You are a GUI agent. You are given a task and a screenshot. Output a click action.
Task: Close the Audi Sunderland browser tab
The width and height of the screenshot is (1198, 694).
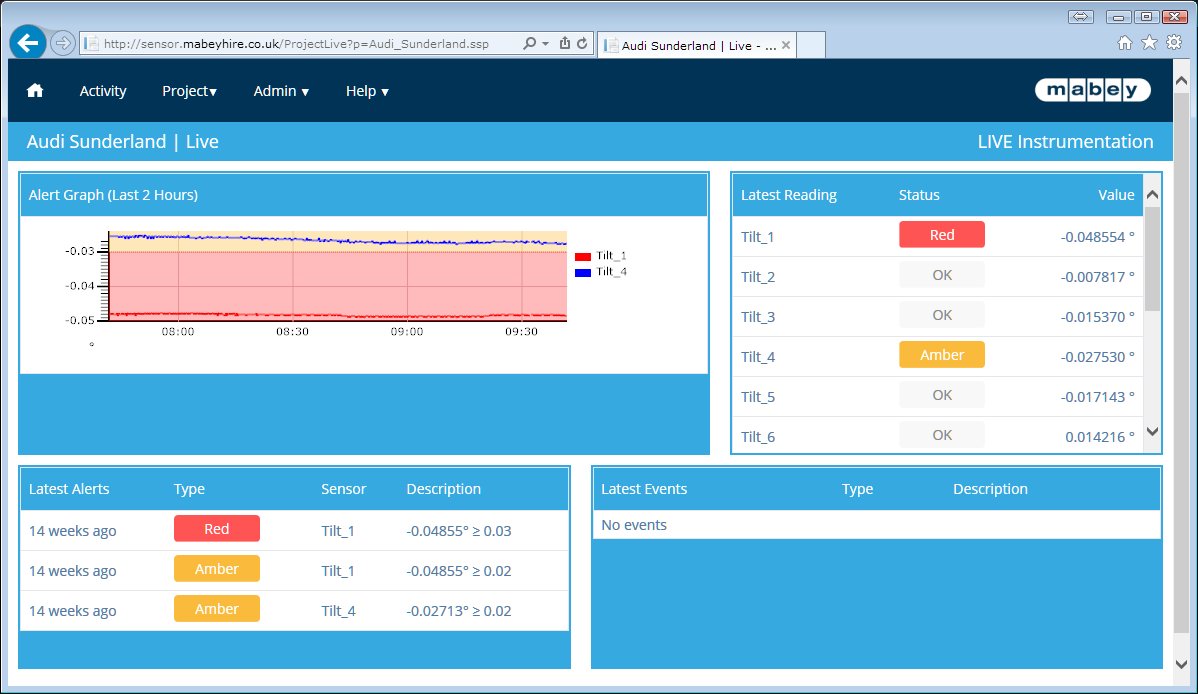click(x=785, y=45)
